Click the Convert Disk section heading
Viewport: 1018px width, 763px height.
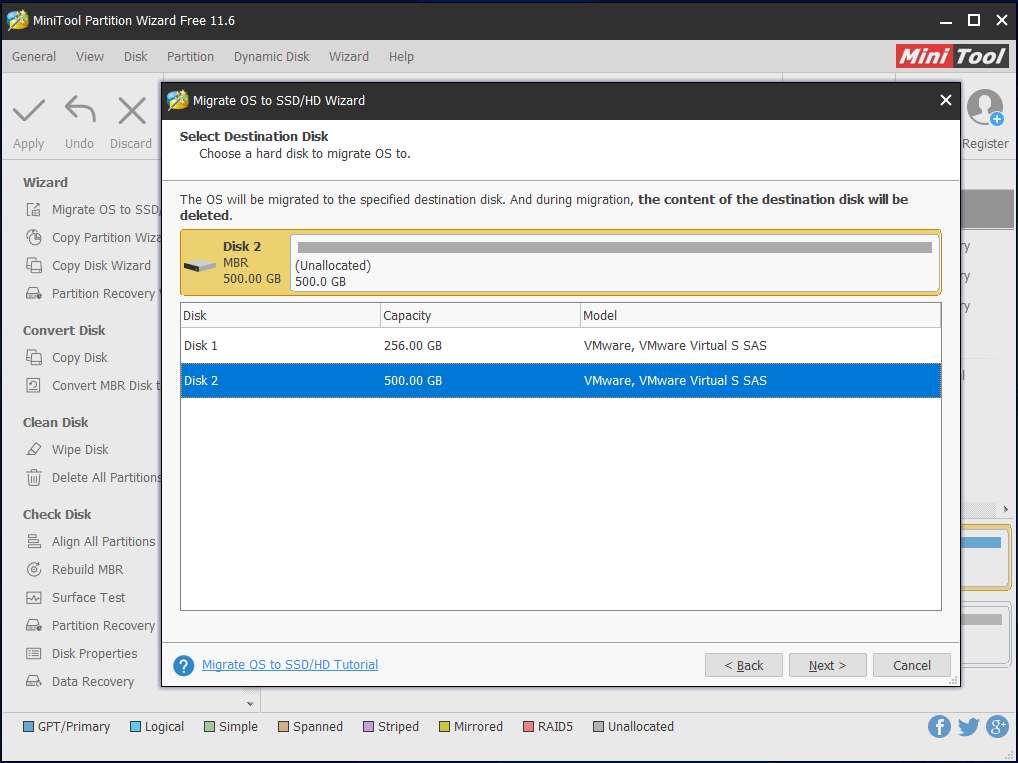tap(64, 331)
